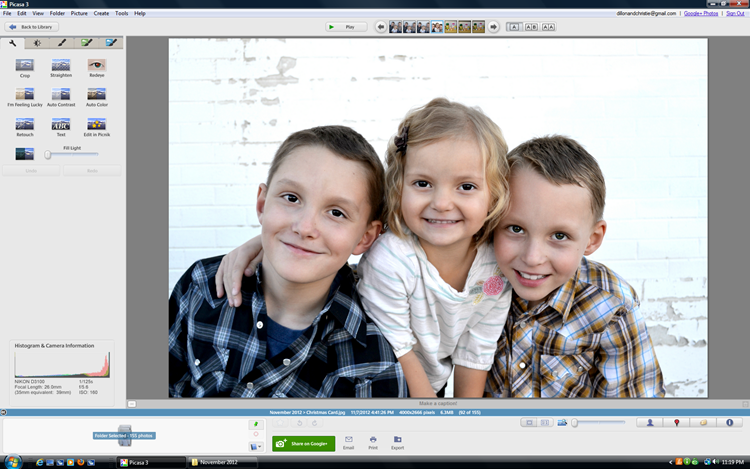The height and width of the screenshot is (469, 750).
Task: Click the Sign Out link
Action: (735, 13)
